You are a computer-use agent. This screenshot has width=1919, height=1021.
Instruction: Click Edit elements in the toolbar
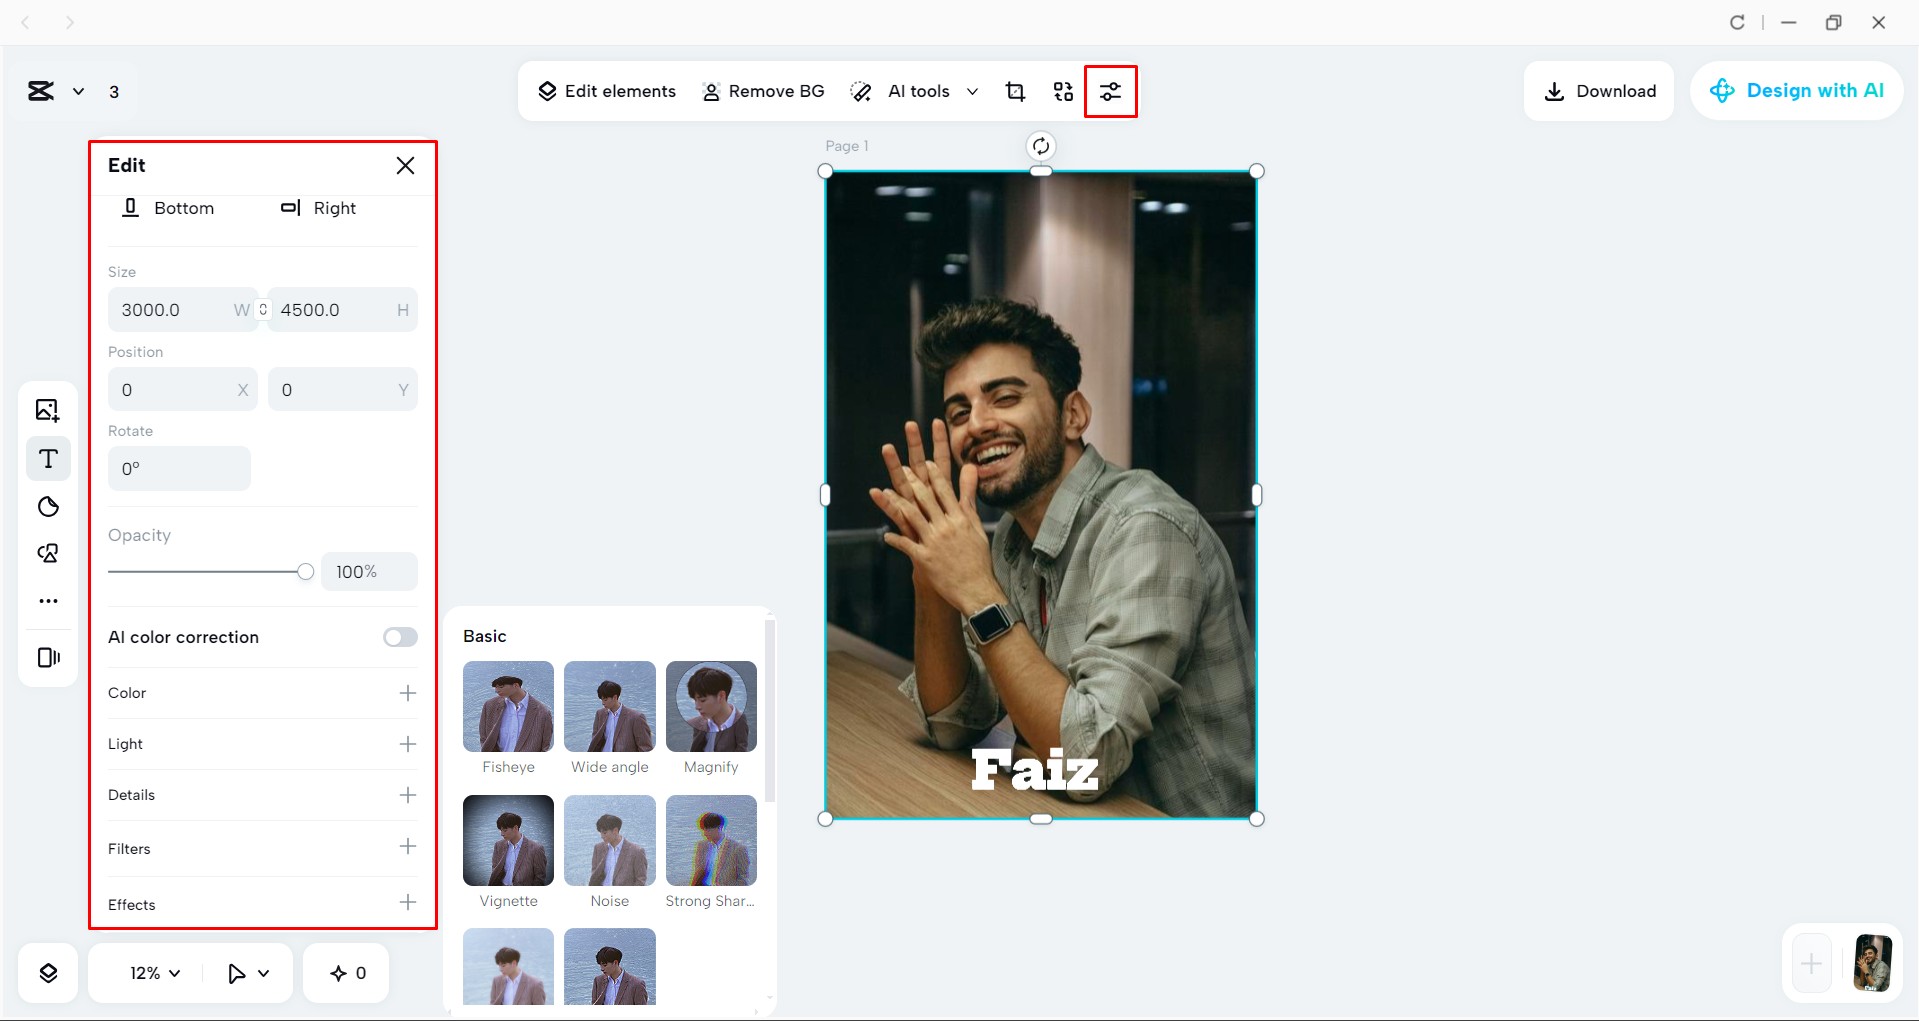606,91
